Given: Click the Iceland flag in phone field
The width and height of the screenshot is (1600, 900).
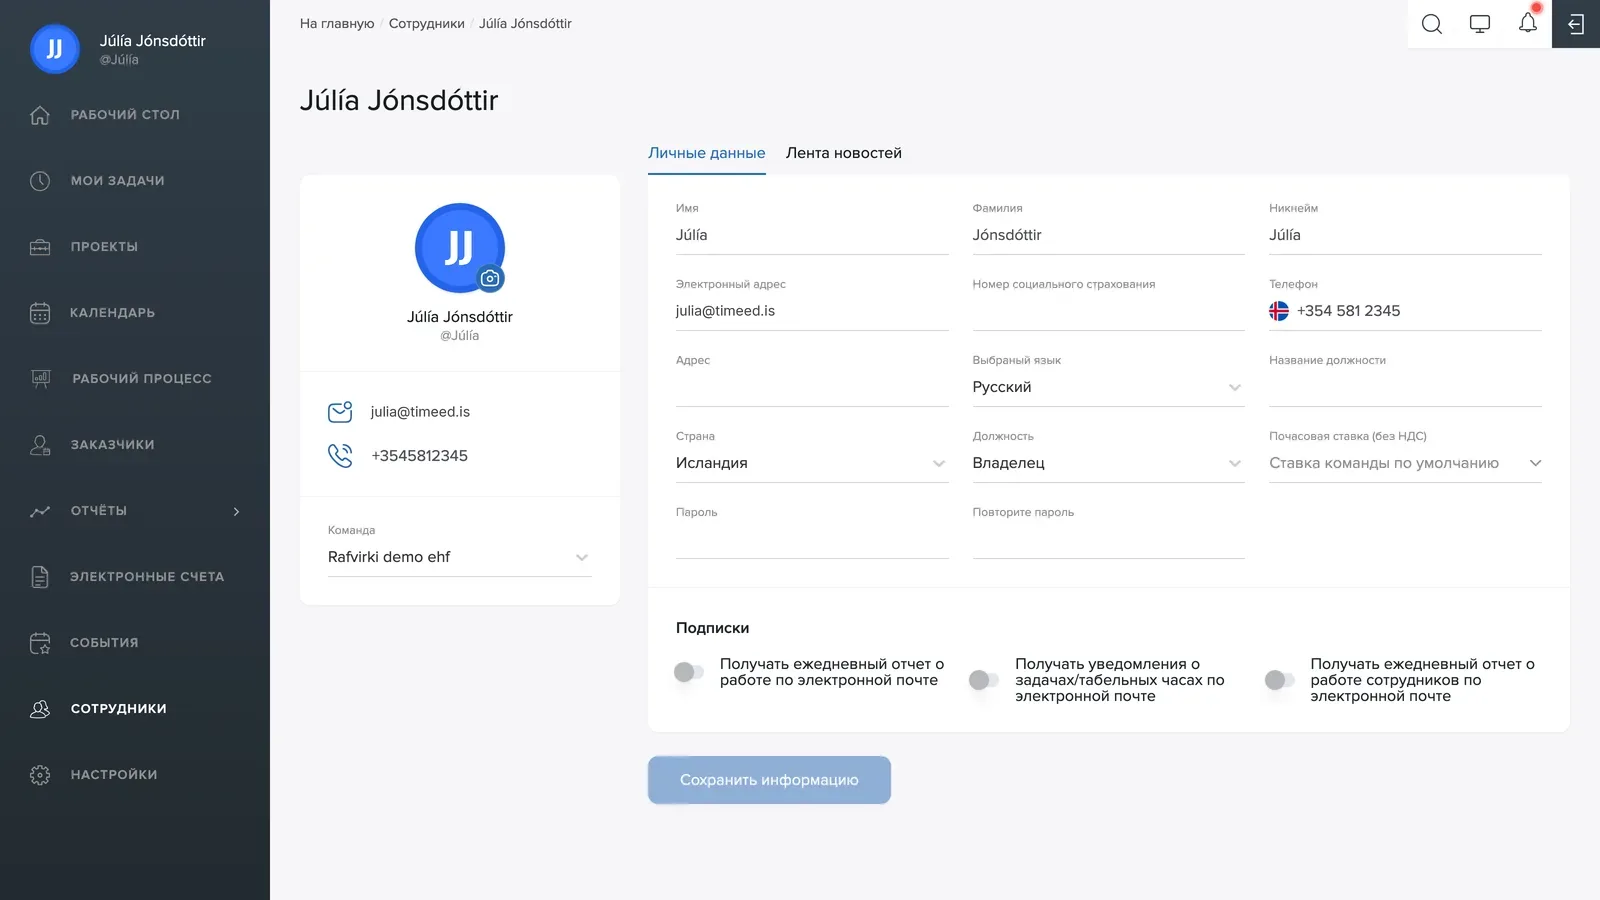Looking at the screenshot, I should click(x=1279, y=311).
